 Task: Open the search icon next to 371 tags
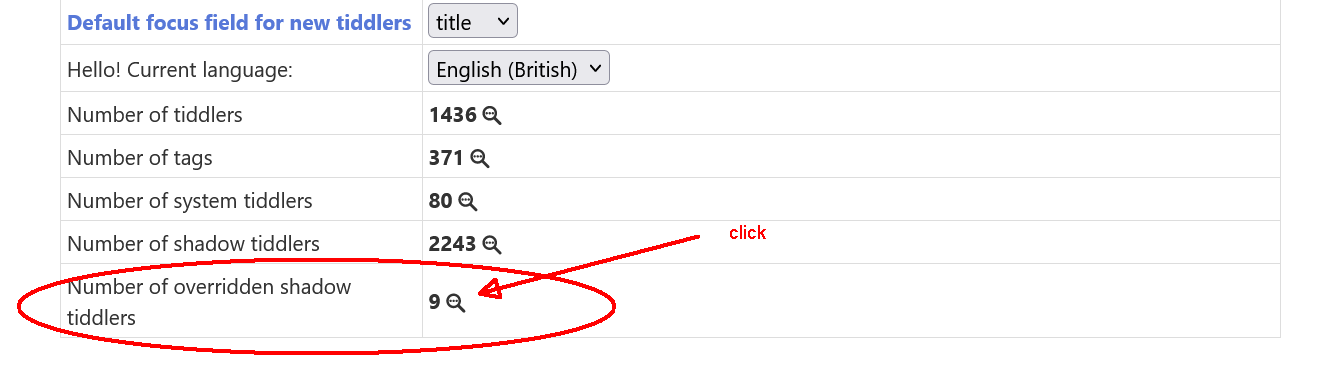pos(480,158)
